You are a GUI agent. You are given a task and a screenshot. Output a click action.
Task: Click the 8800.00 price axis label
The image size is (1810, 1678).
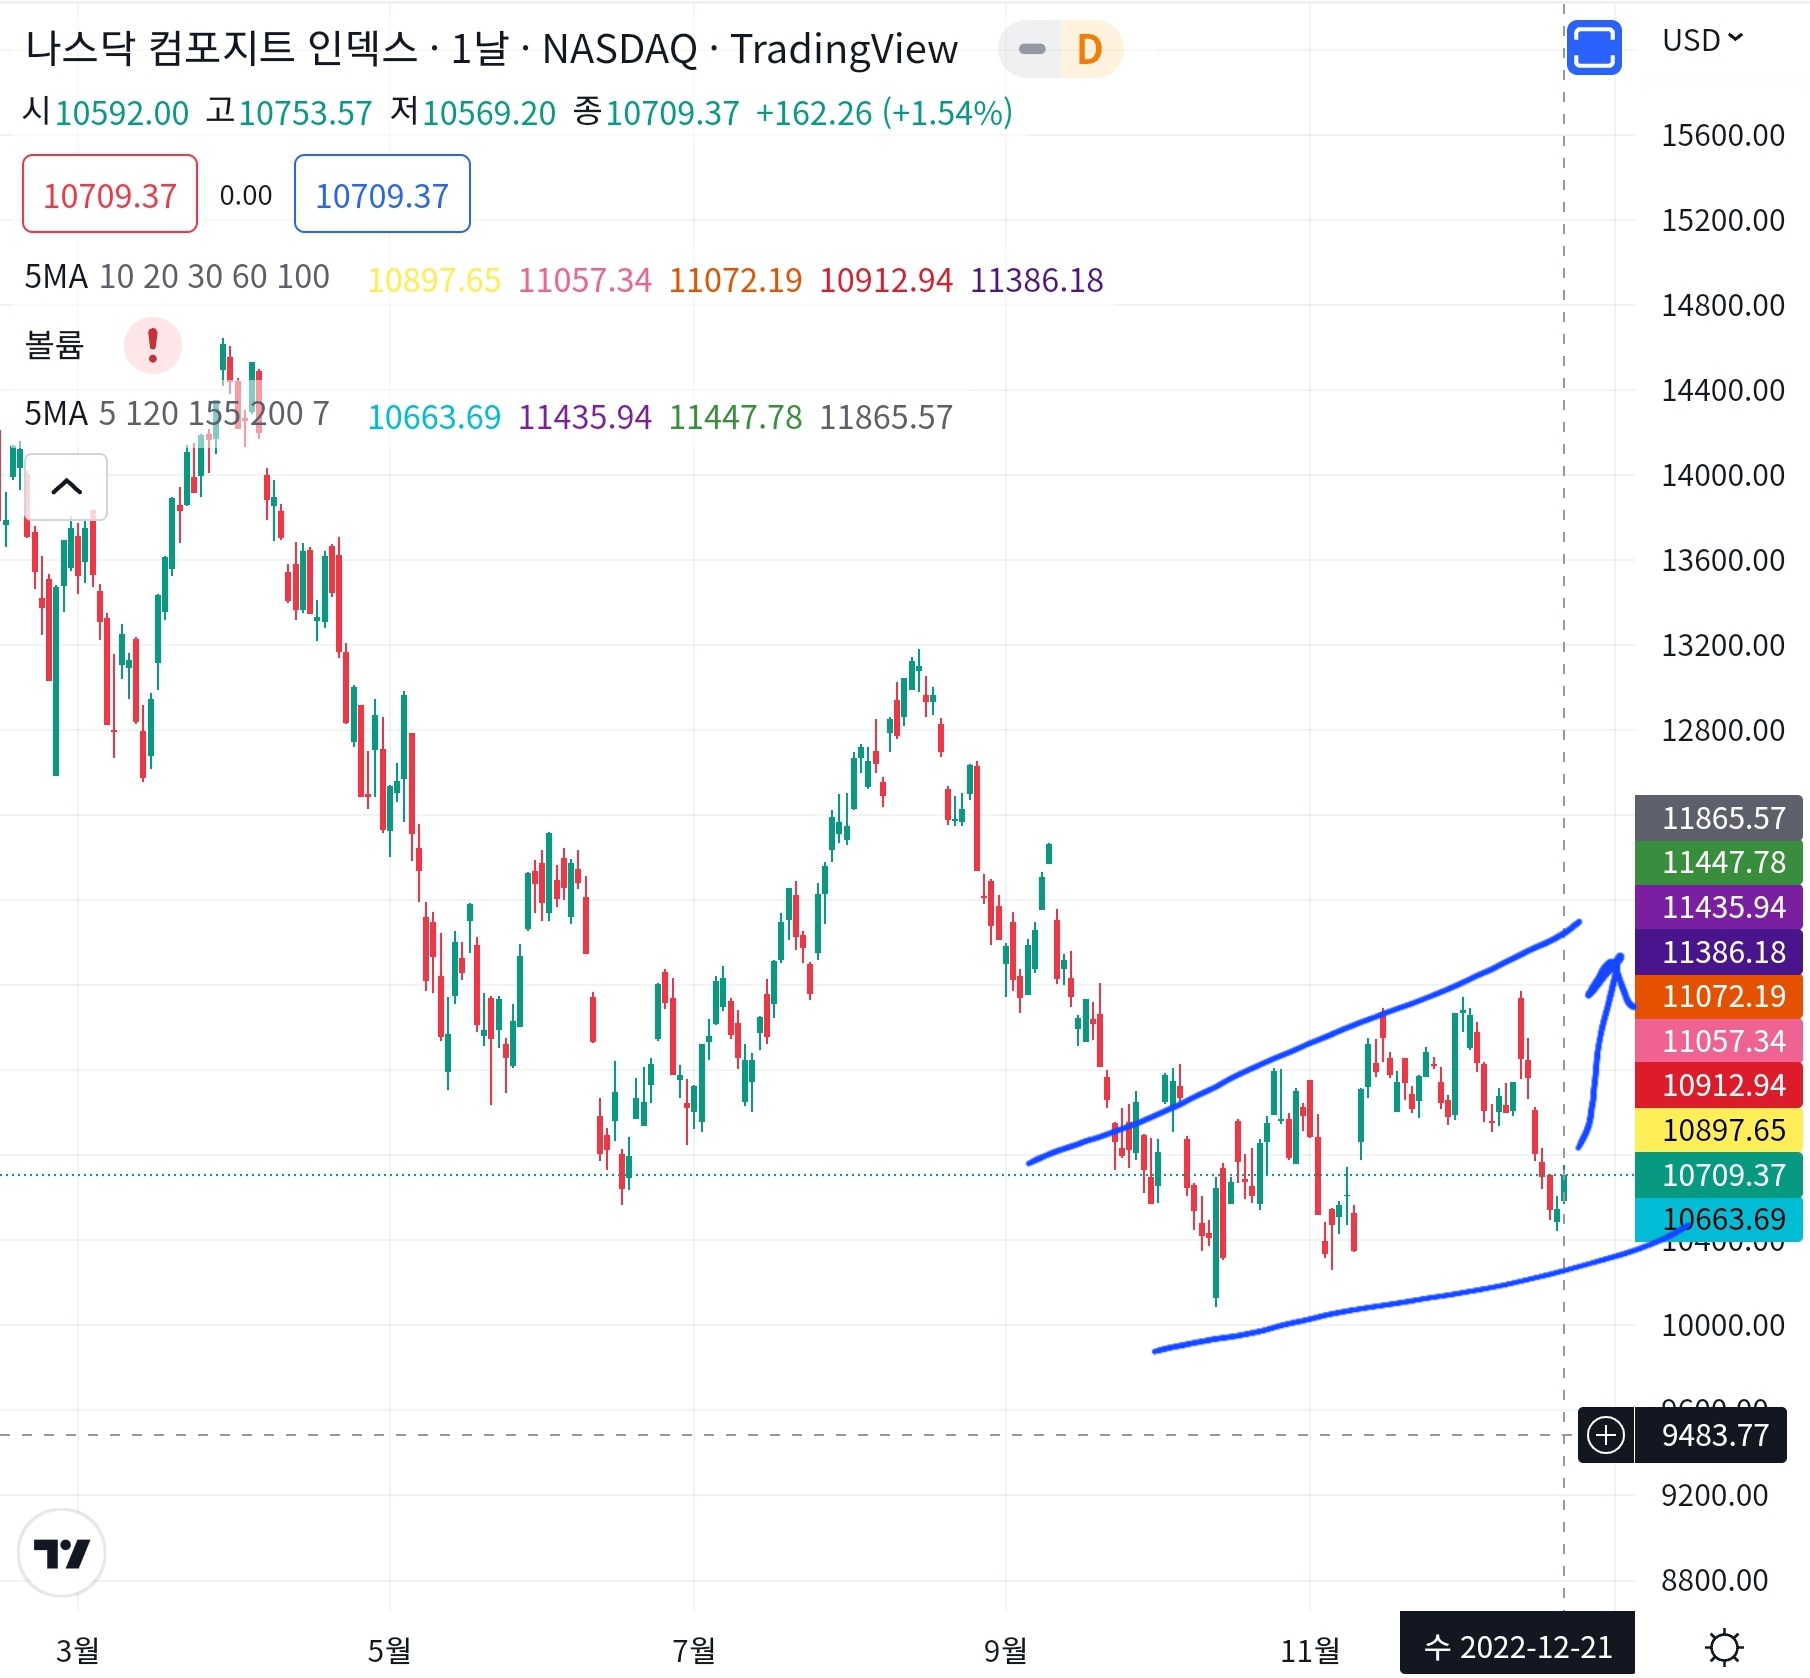click(x=1715, y=1580)
